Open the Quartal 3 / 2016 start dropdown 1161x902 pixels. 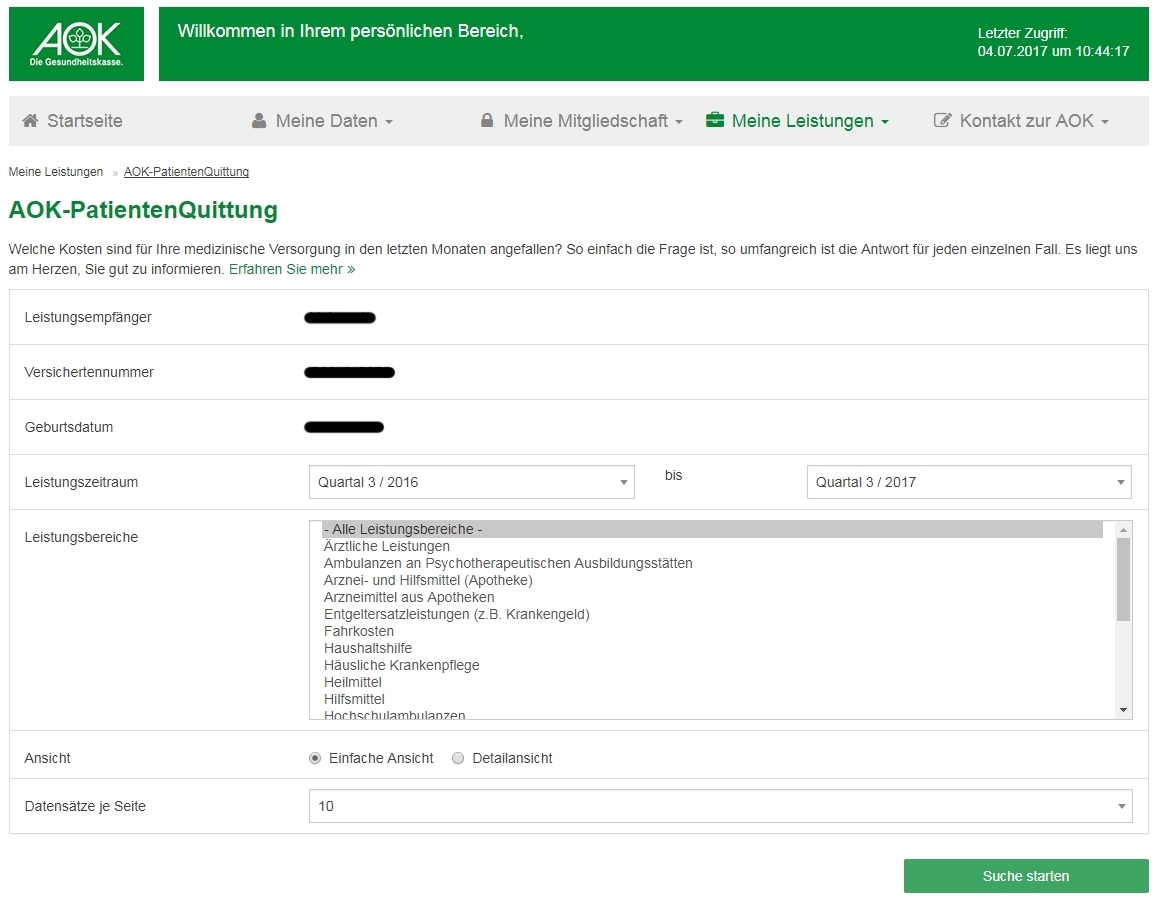click(472, 482)
